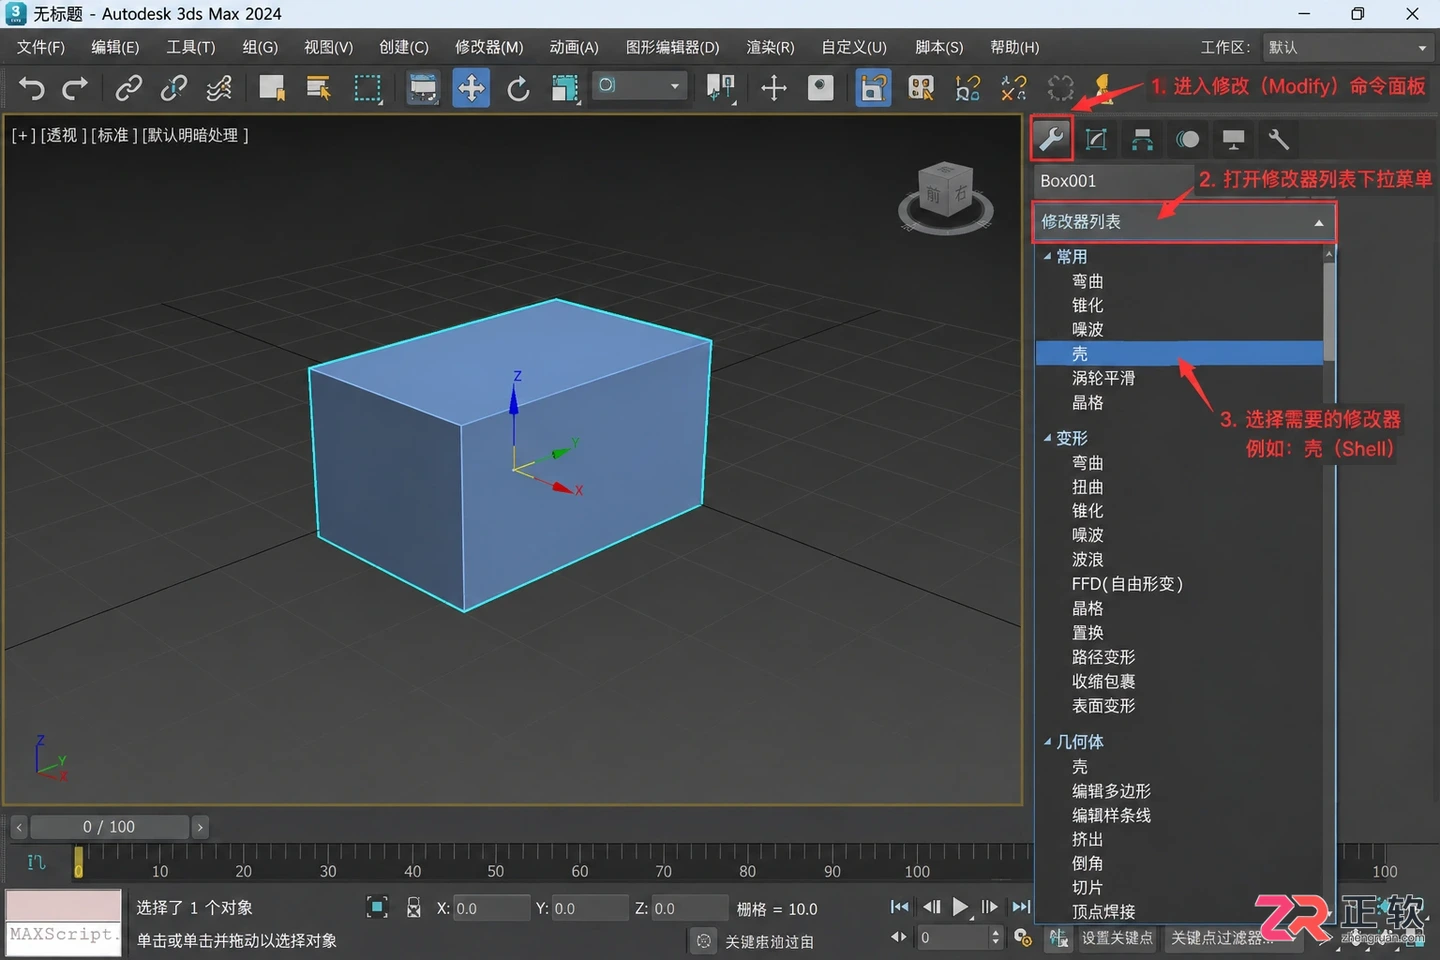Select the highlighted 壳 modifier entry

tap(1179, 354)
